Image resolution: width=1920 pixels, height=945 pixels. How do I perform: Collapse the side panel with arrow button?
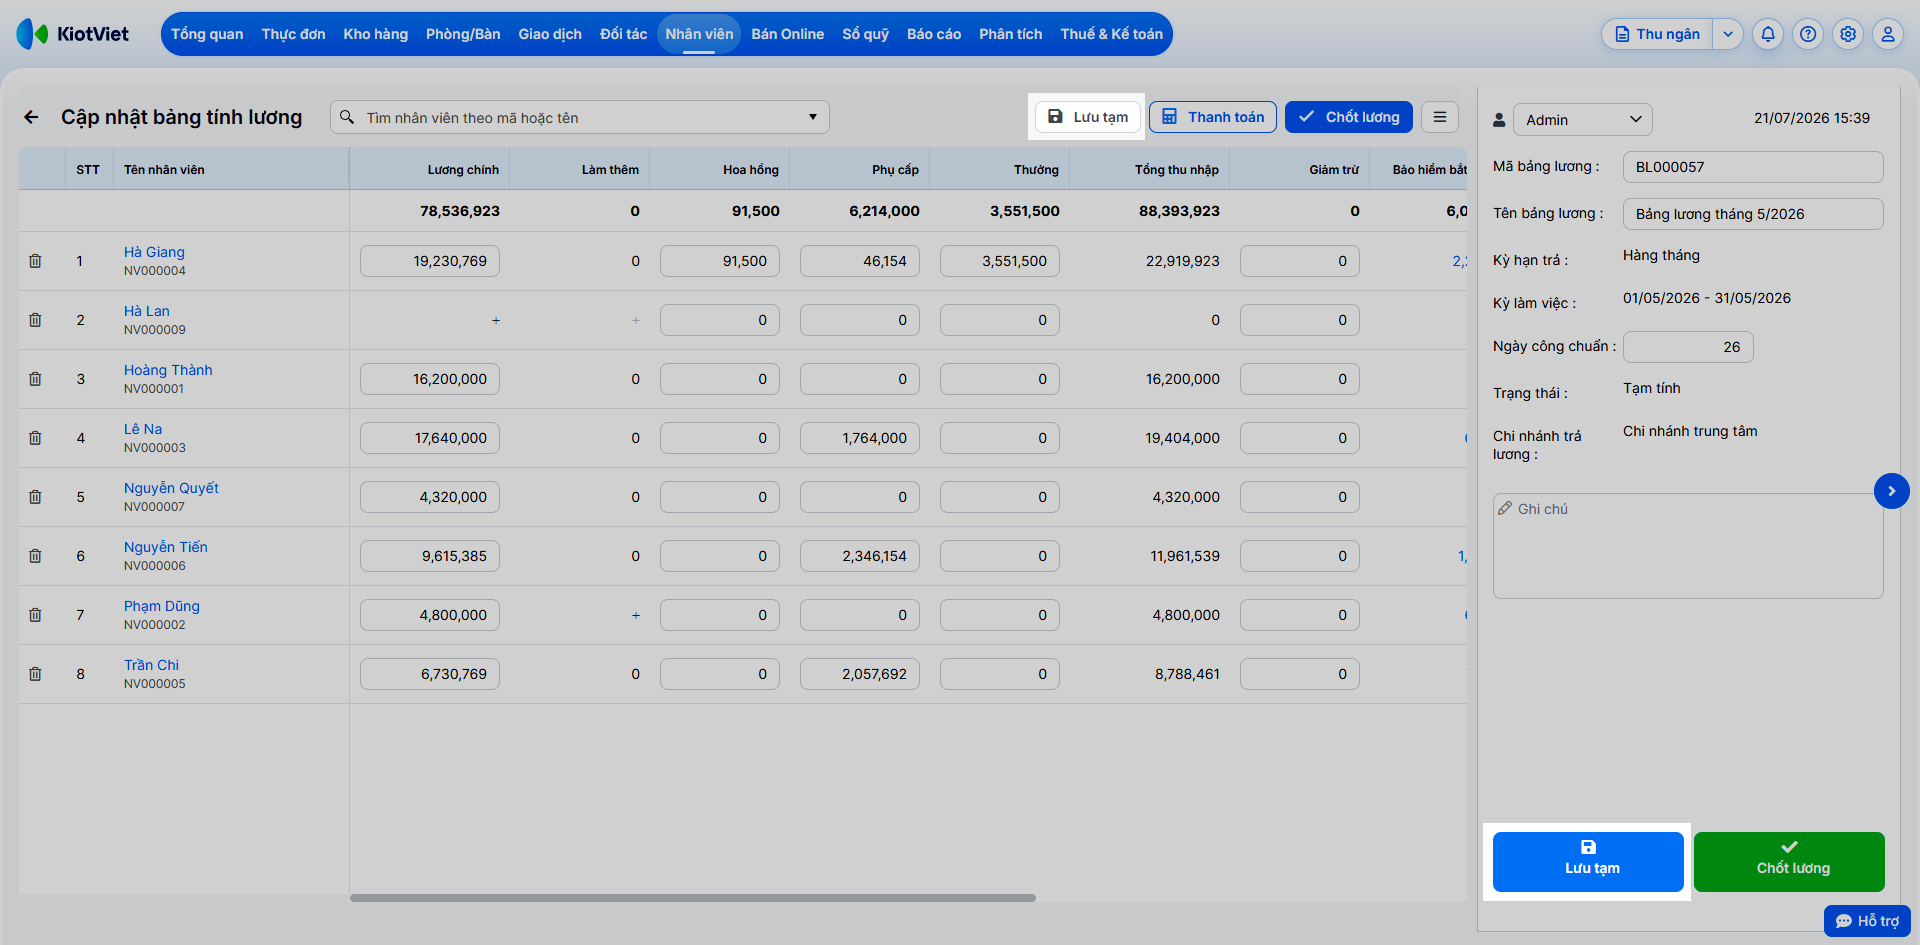click(x=1891, y=491)
